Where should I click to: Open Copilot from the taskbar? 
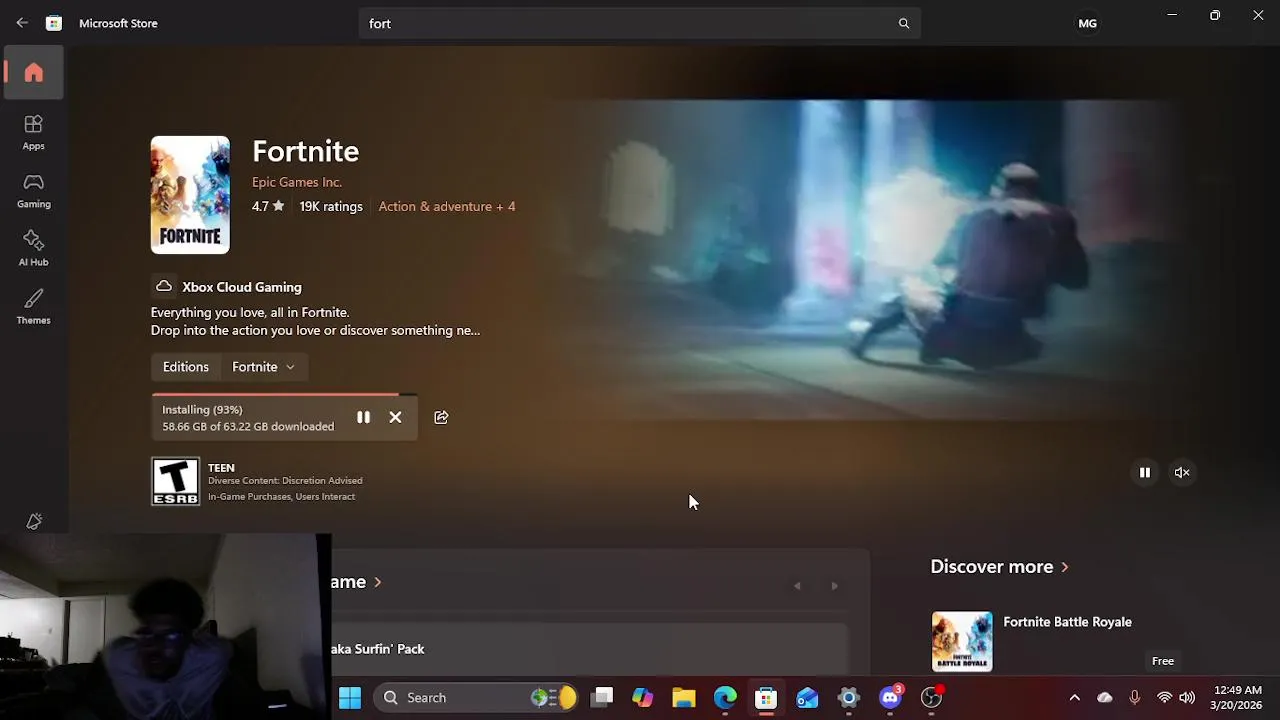click(643, 697)
